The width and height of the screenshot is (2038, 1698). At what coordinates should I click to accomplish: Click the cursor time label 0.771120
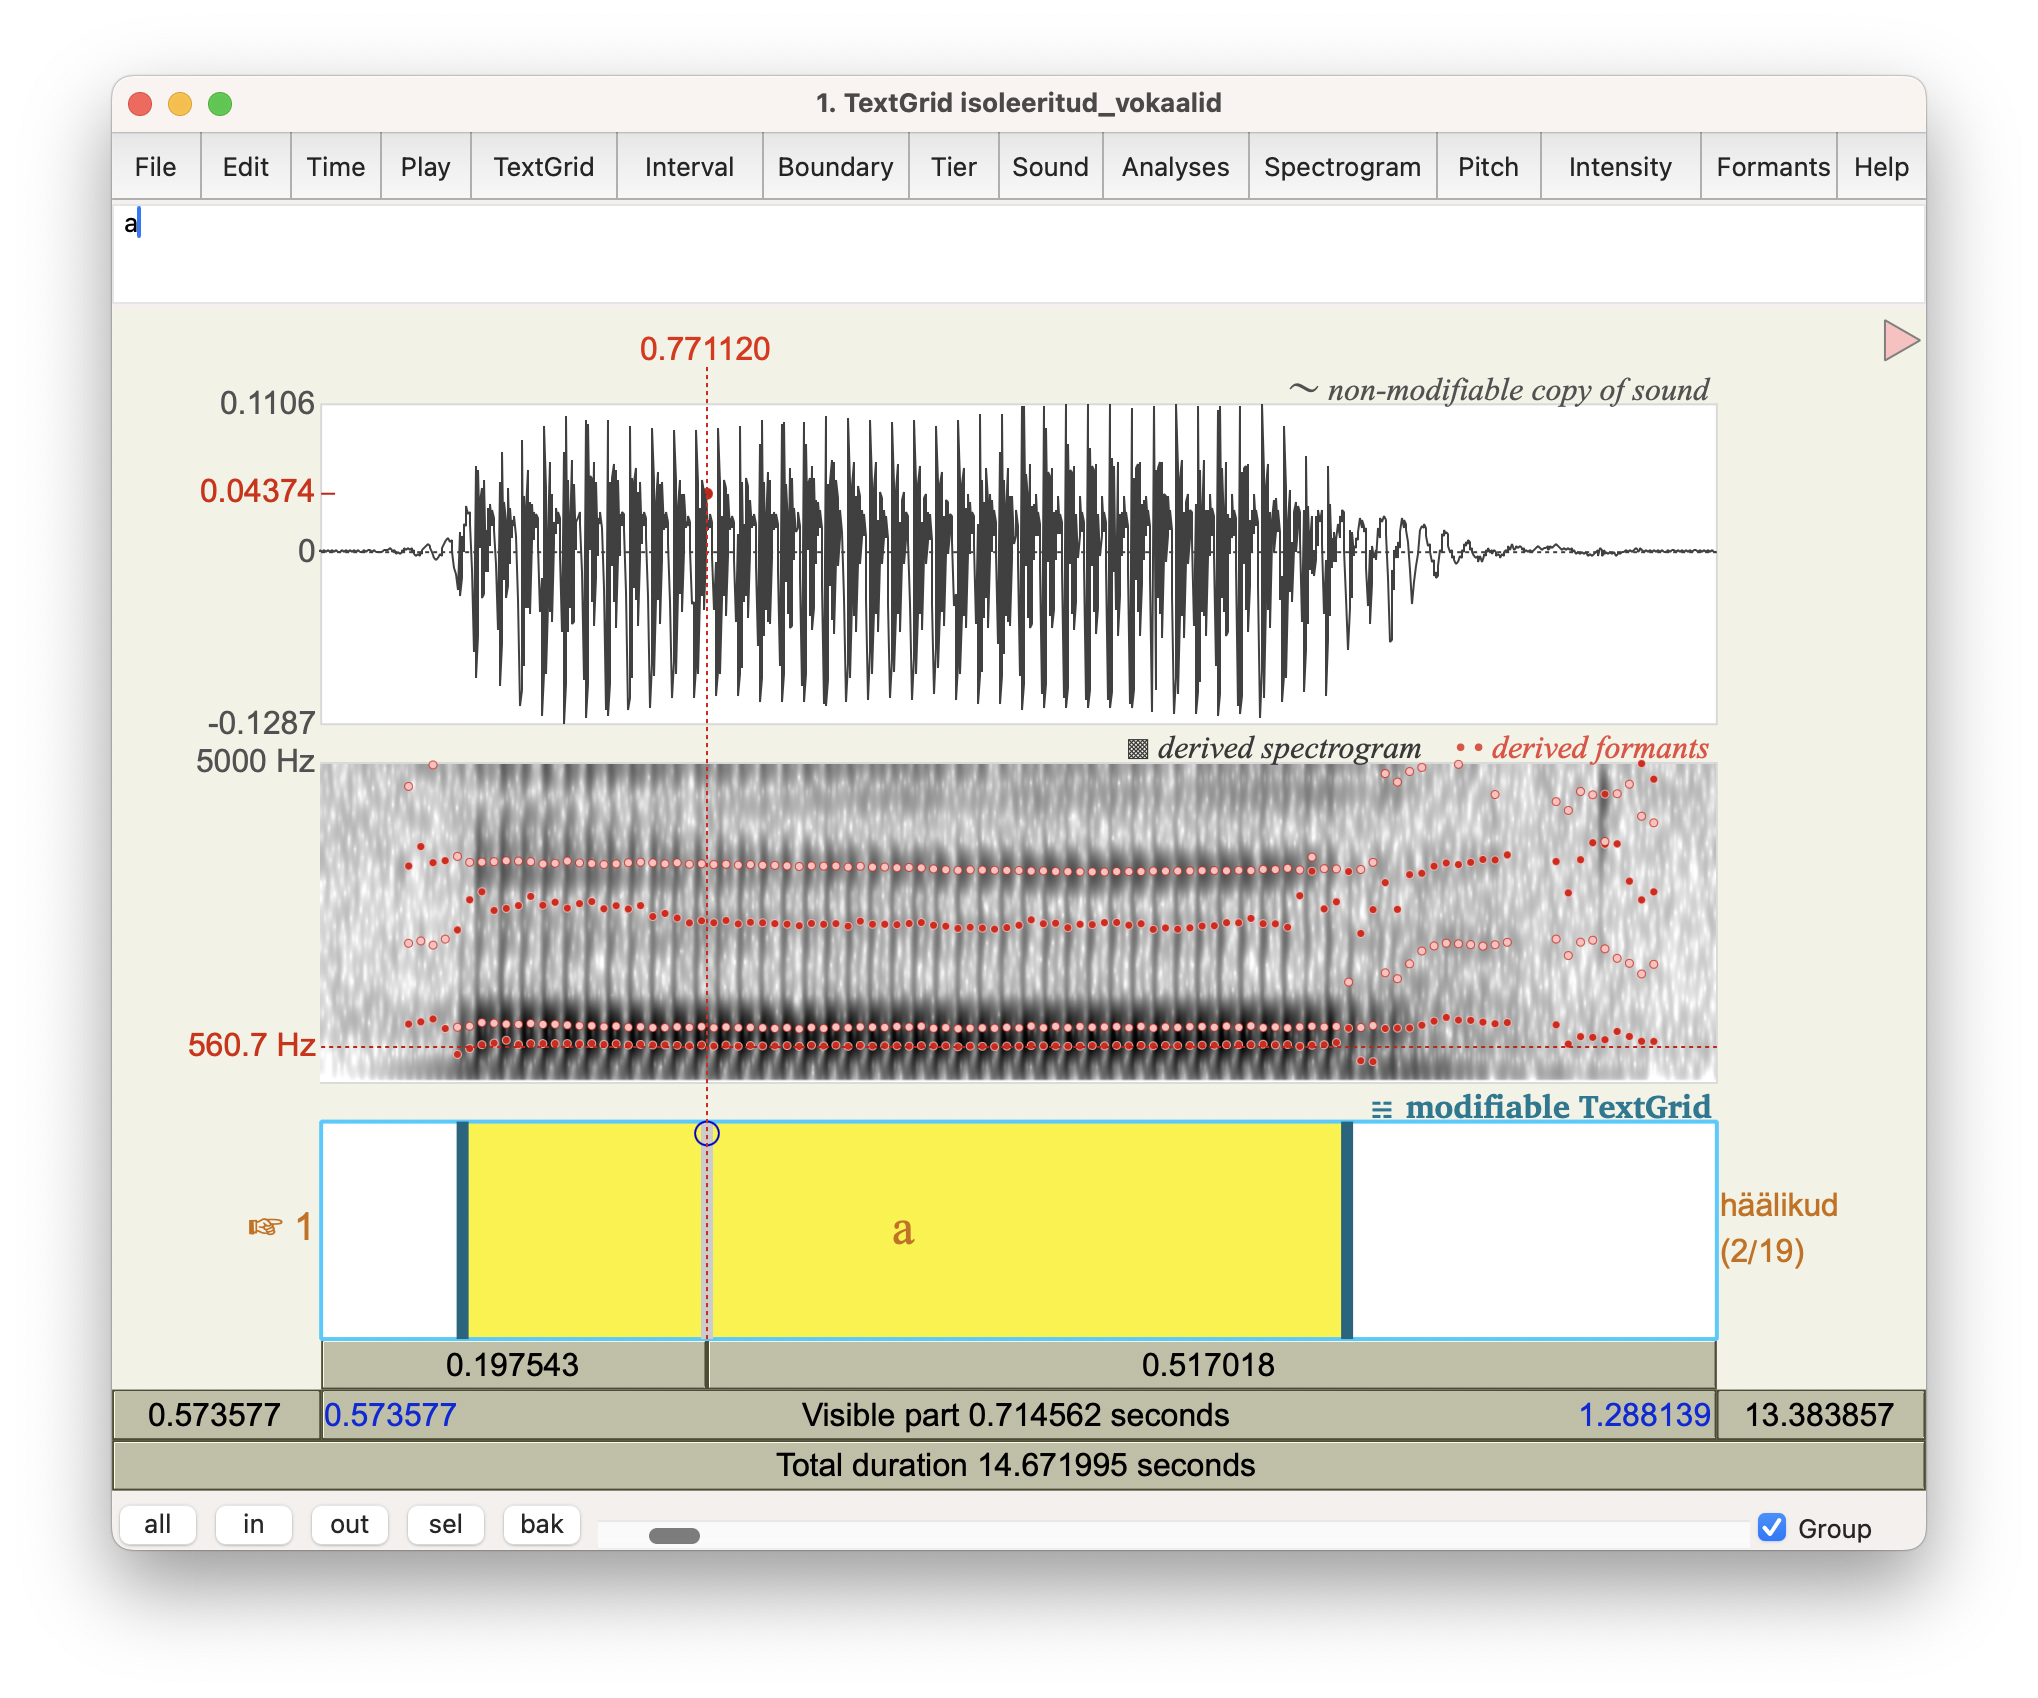(705, 349)
